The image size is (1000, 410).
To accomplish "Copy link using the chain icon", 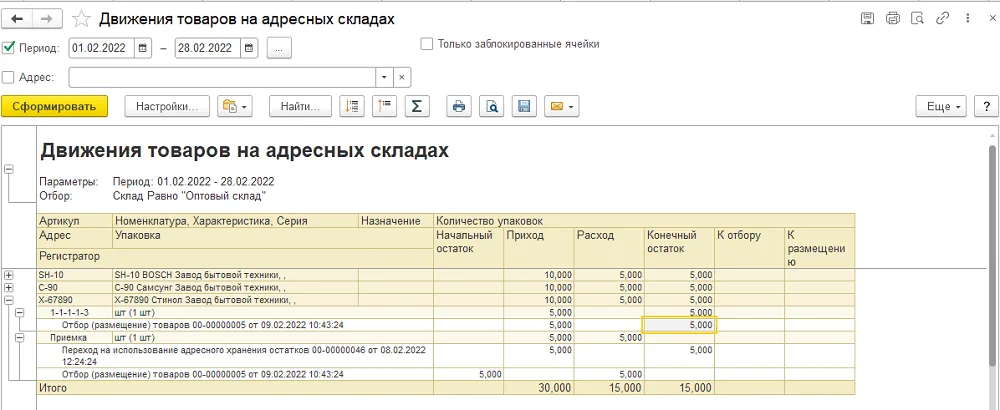I will pos(942,18).
